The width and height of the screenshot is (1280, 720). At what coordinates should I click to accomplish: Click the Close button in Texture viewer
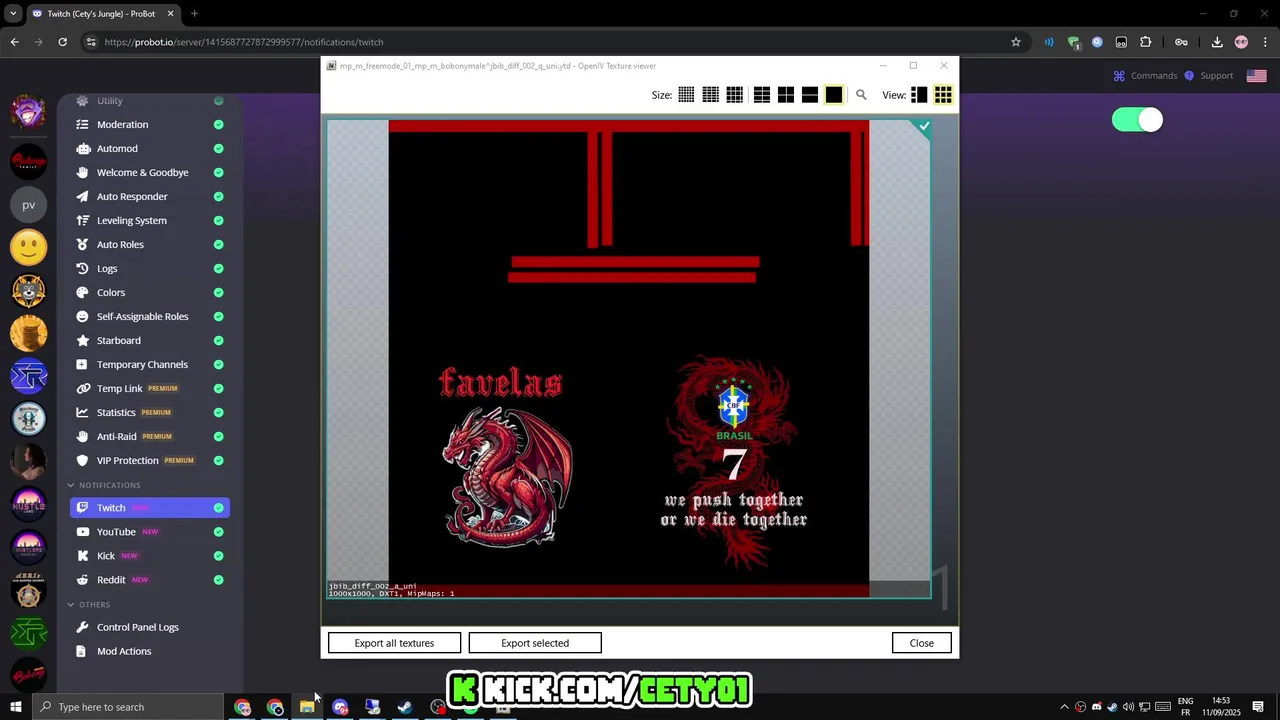[x=922, y=643]
